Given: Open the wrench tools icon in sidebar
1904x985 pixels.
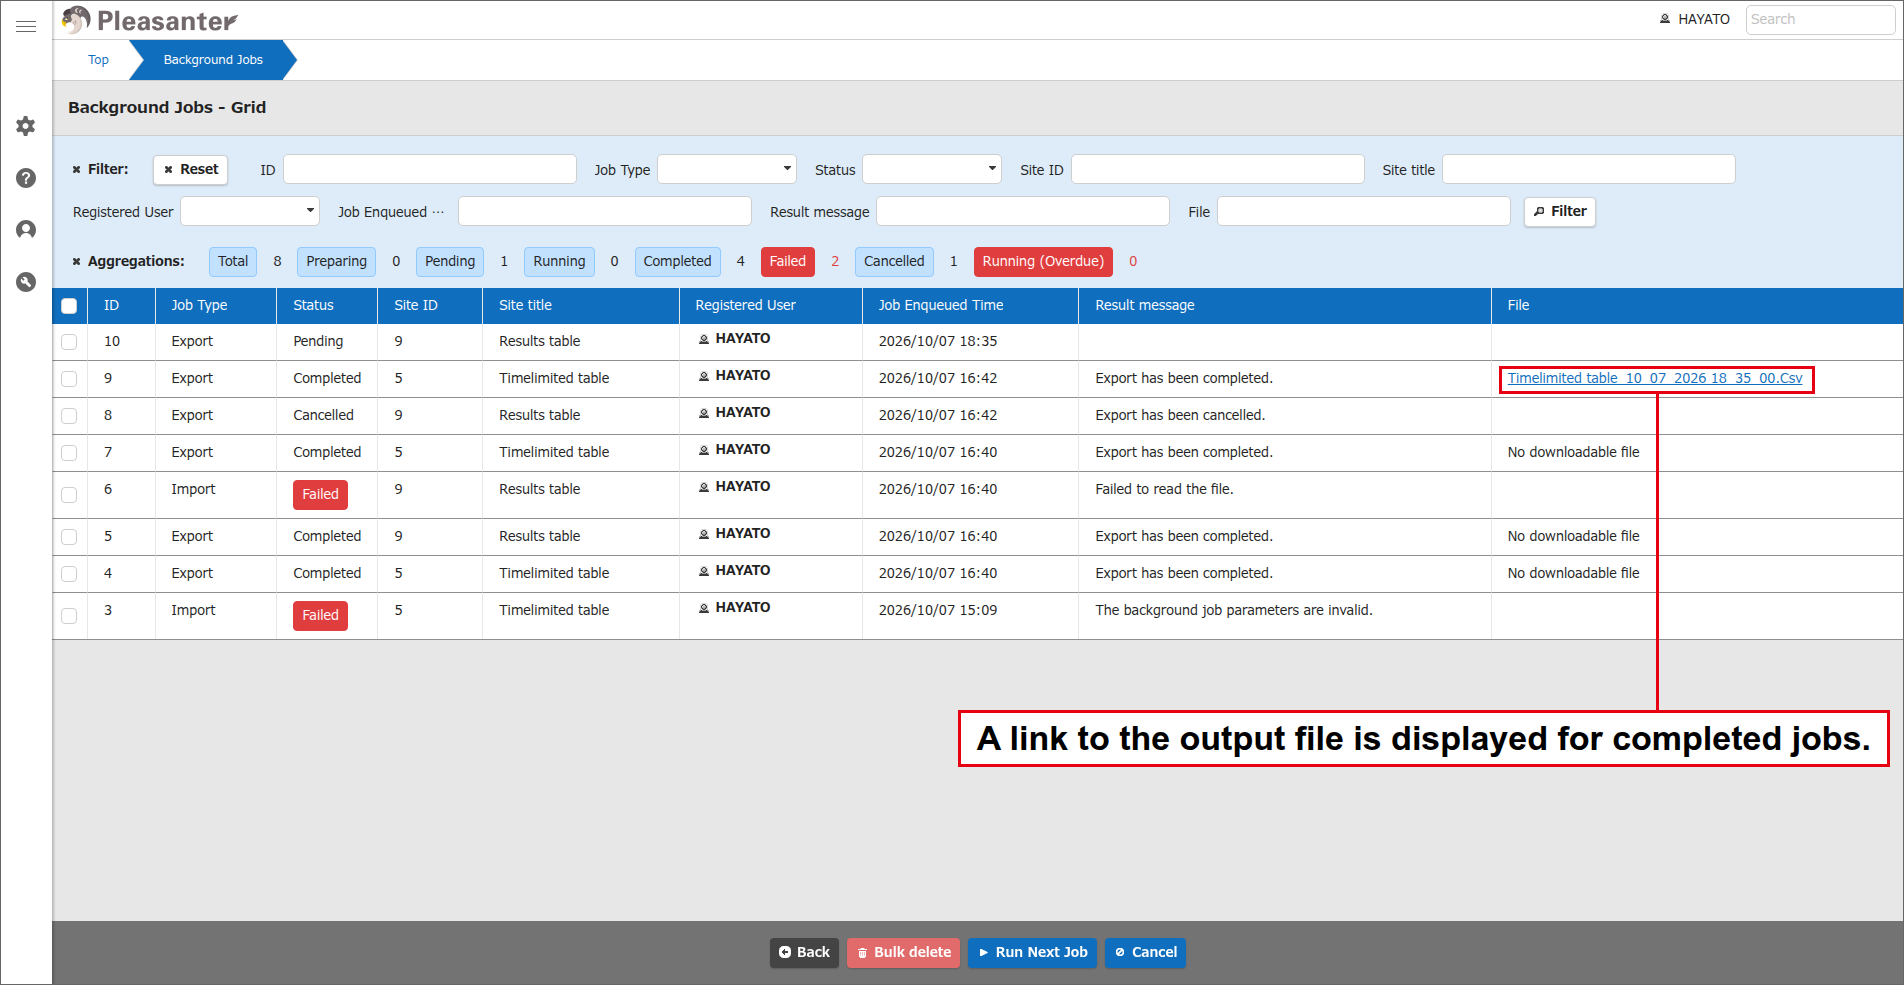Looking at the screenshot, I should click(x=26, y=282).
